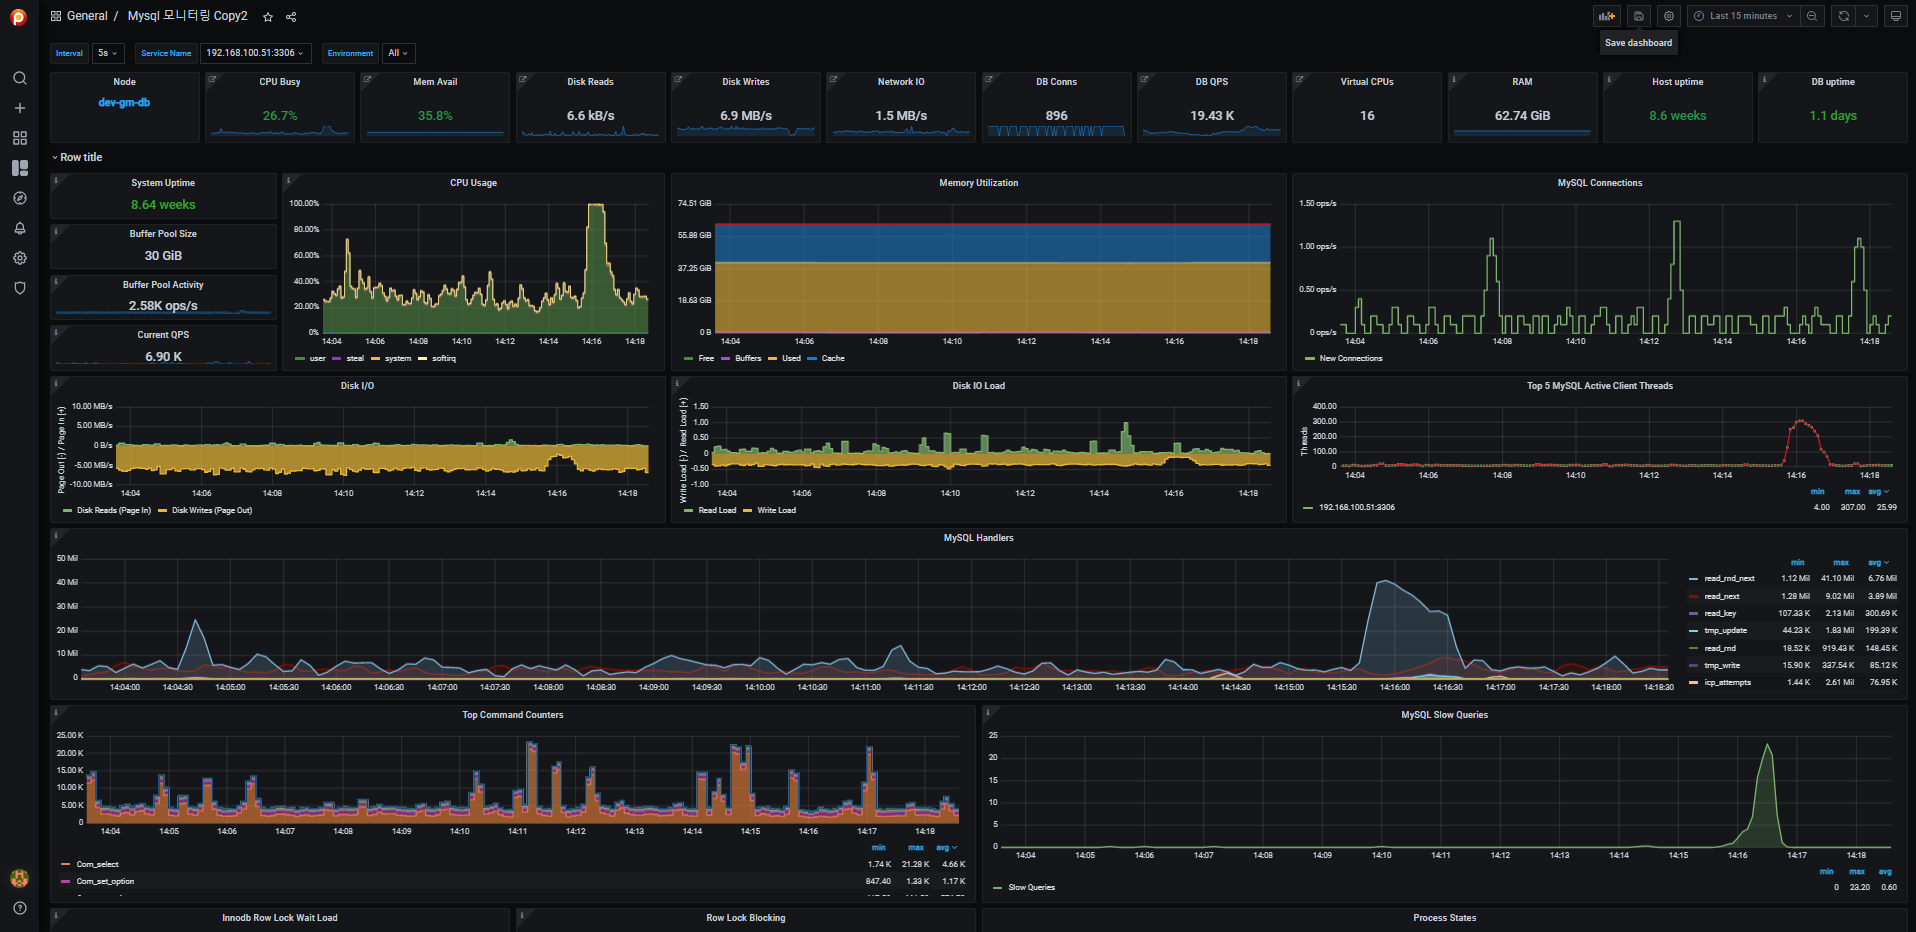Open dashboard settings gear in top toolbar

(x=1668, y=16)
